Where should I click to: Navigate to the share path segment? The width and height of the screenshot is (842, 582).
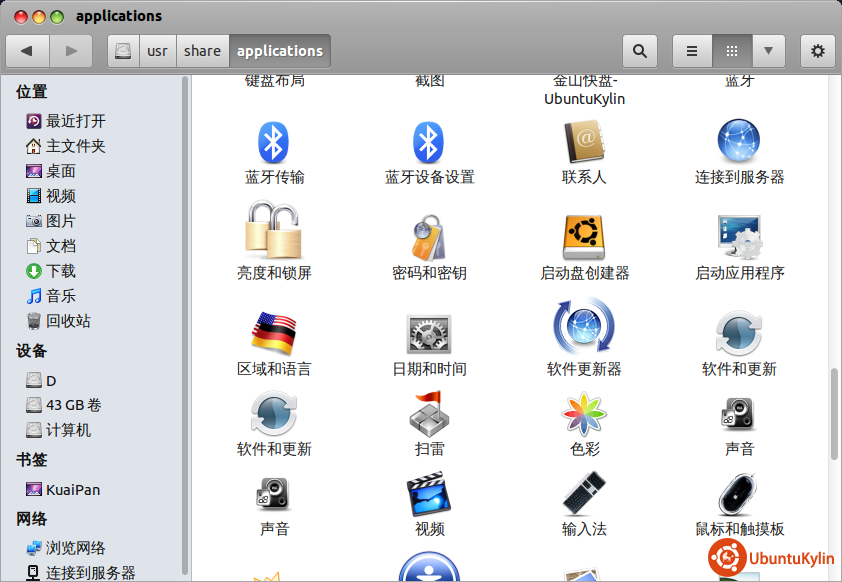(x=202, y=51)
